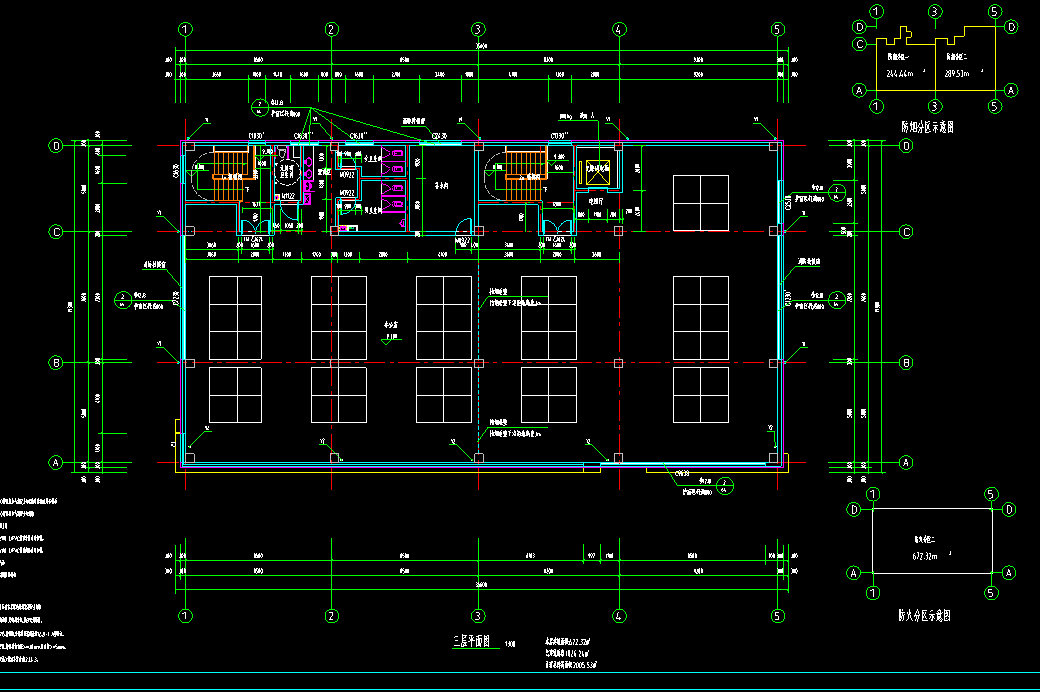Select the yellow elevator shaft symbol
The height and width of the screenshot is (692, 1040).
tap(598, 171)
